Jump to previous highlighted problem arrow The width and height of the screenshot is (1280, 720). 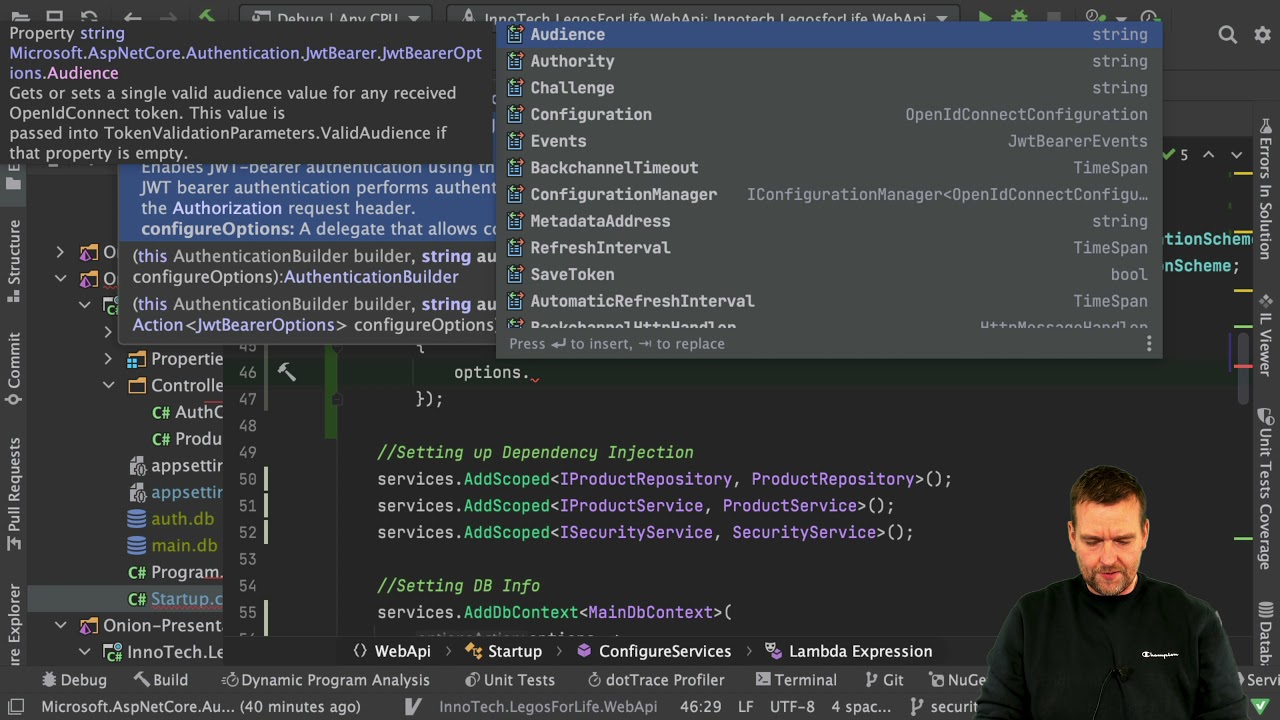[x=1208, y=155]
